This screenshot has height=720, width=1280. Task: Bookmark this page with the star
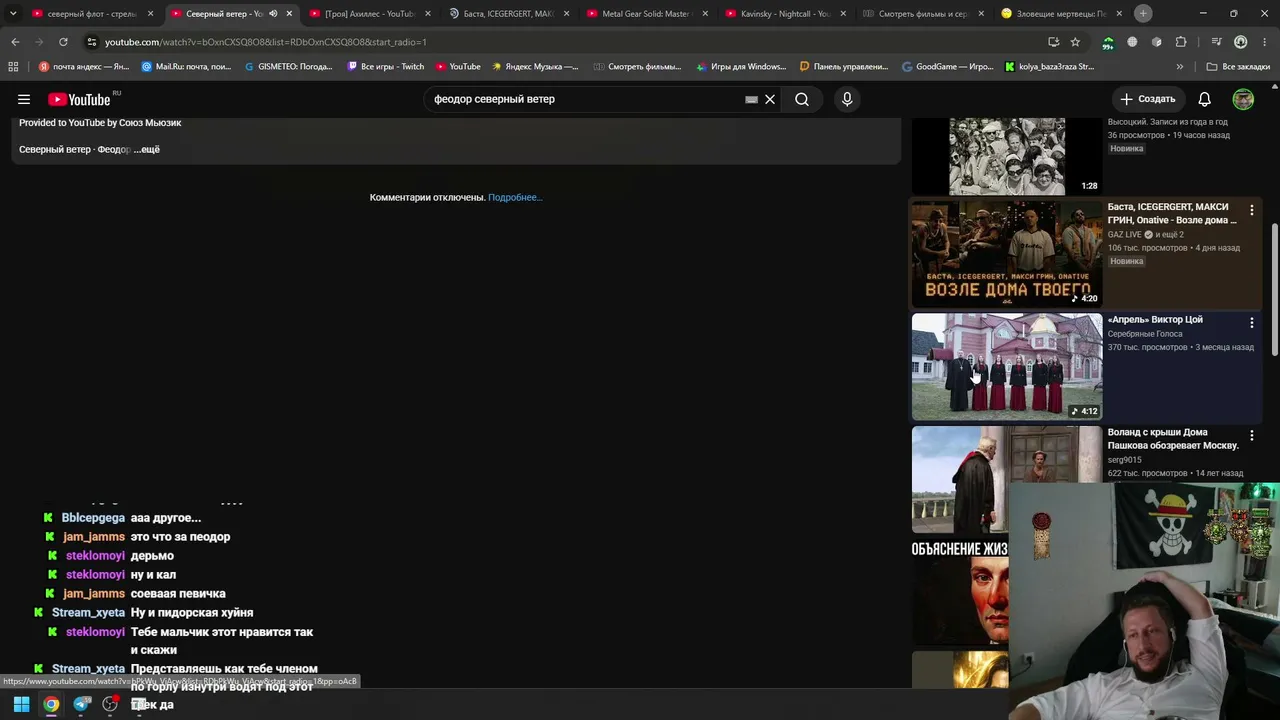point(1075,42)
